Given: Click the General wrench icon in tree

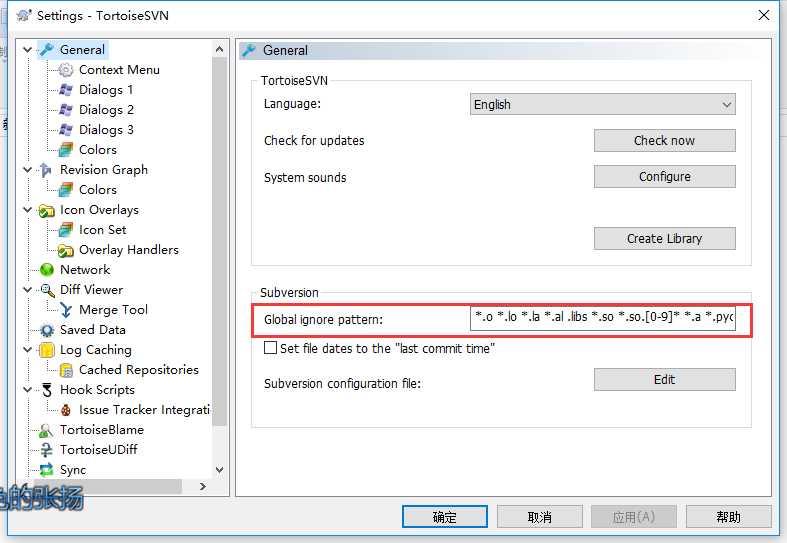Looking at the screenshot, I should 47,50.
